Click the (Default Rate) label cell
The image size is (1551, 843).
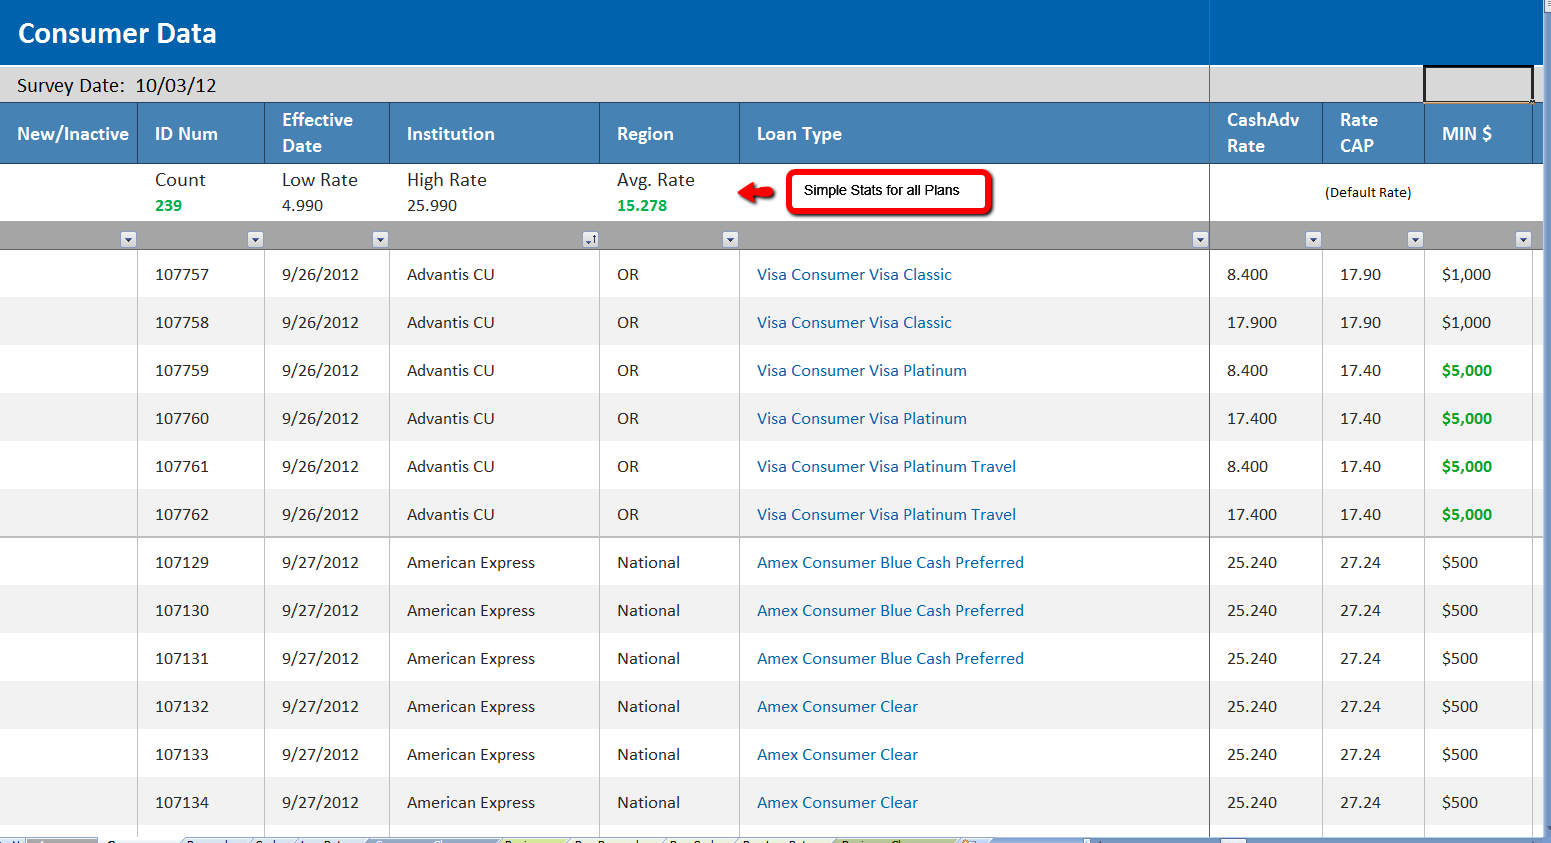pyautogui.click(x=1368, y=192)
